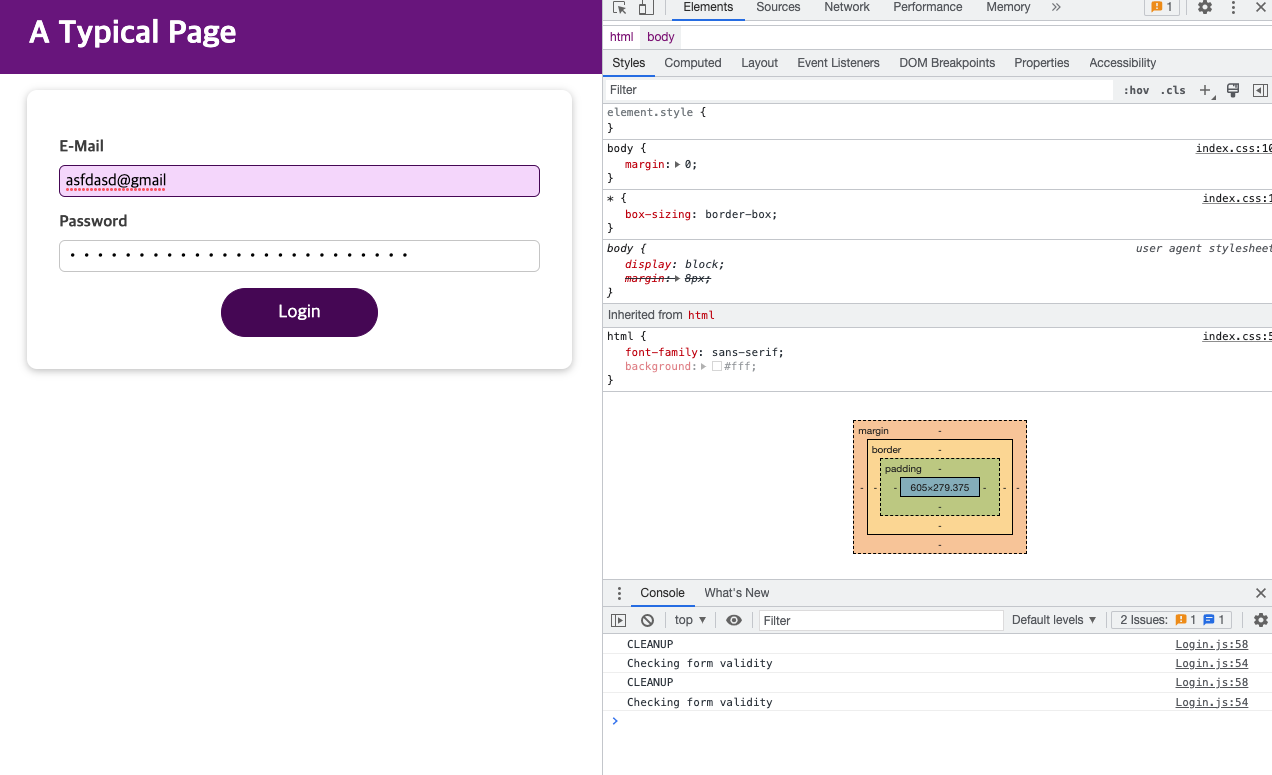This screenshot has height=775, width=1272.
Task: Open the DevTools three-dot customize menu
Action: pyautogui.click(x=1233, y=7)
